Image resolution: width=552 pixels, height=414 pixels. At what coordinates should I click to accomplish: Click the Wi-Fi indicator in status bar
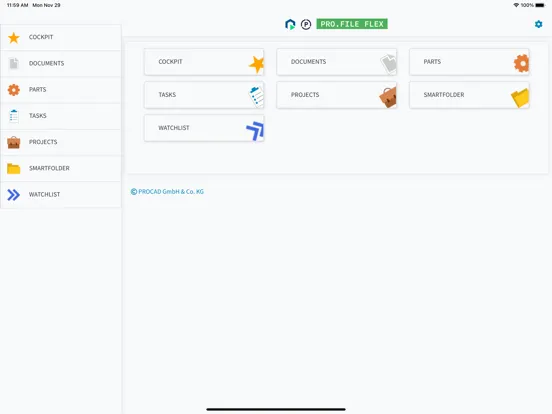click(516, 5)
